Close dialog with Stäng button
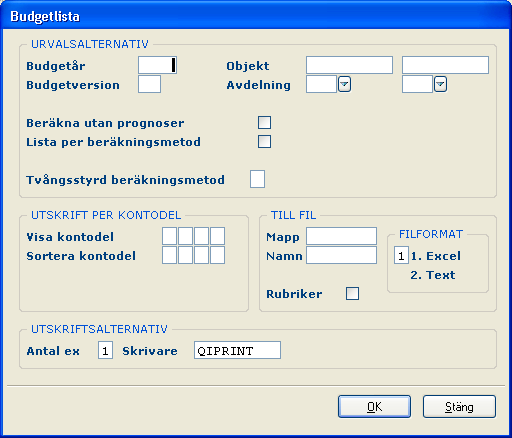The width and height of the screenshot is (512, 438). pyautogui.click(x=459, y=406)
